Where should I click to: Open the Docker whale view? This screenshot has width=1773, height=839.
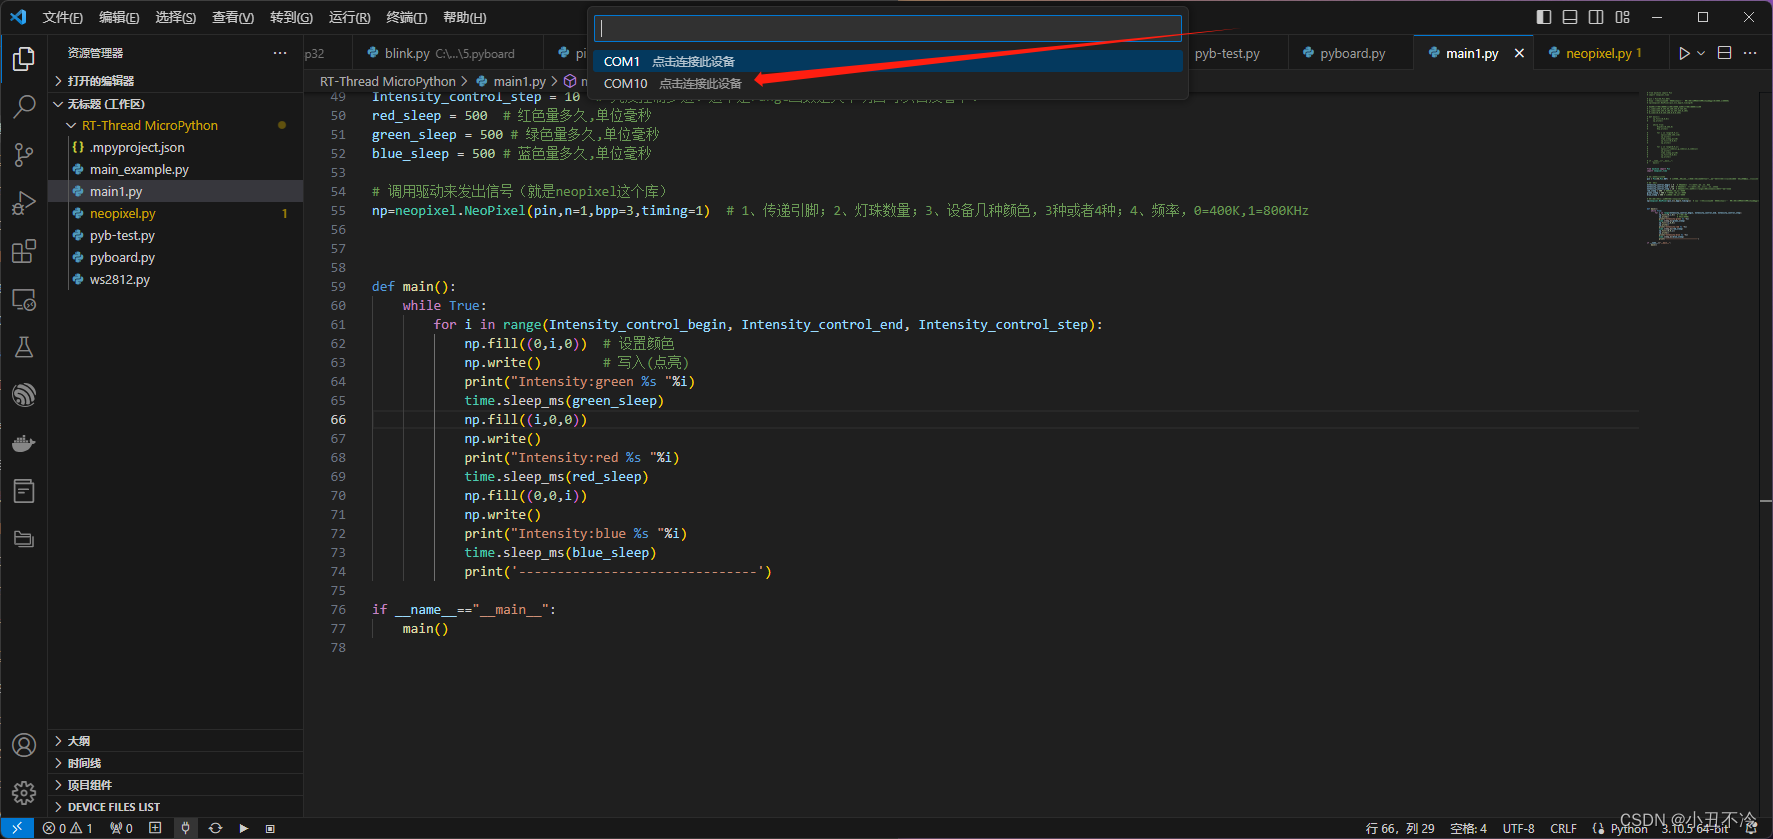click(x=24, y=443)
